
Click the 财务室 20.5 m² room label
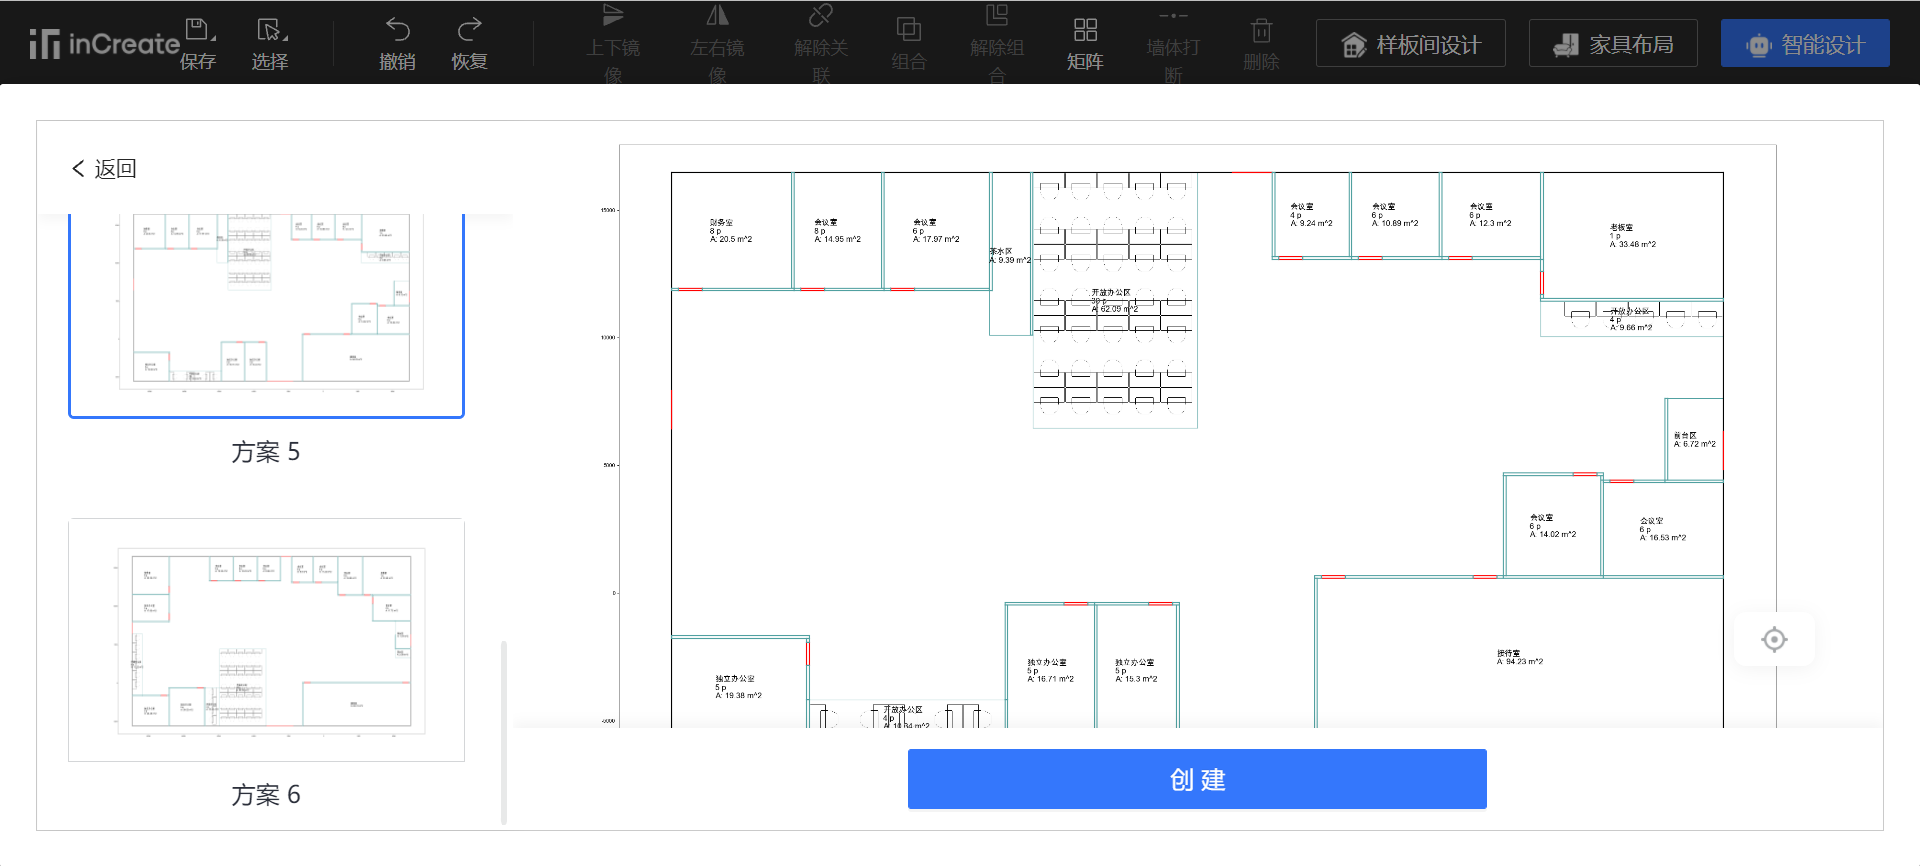point(730,231)
